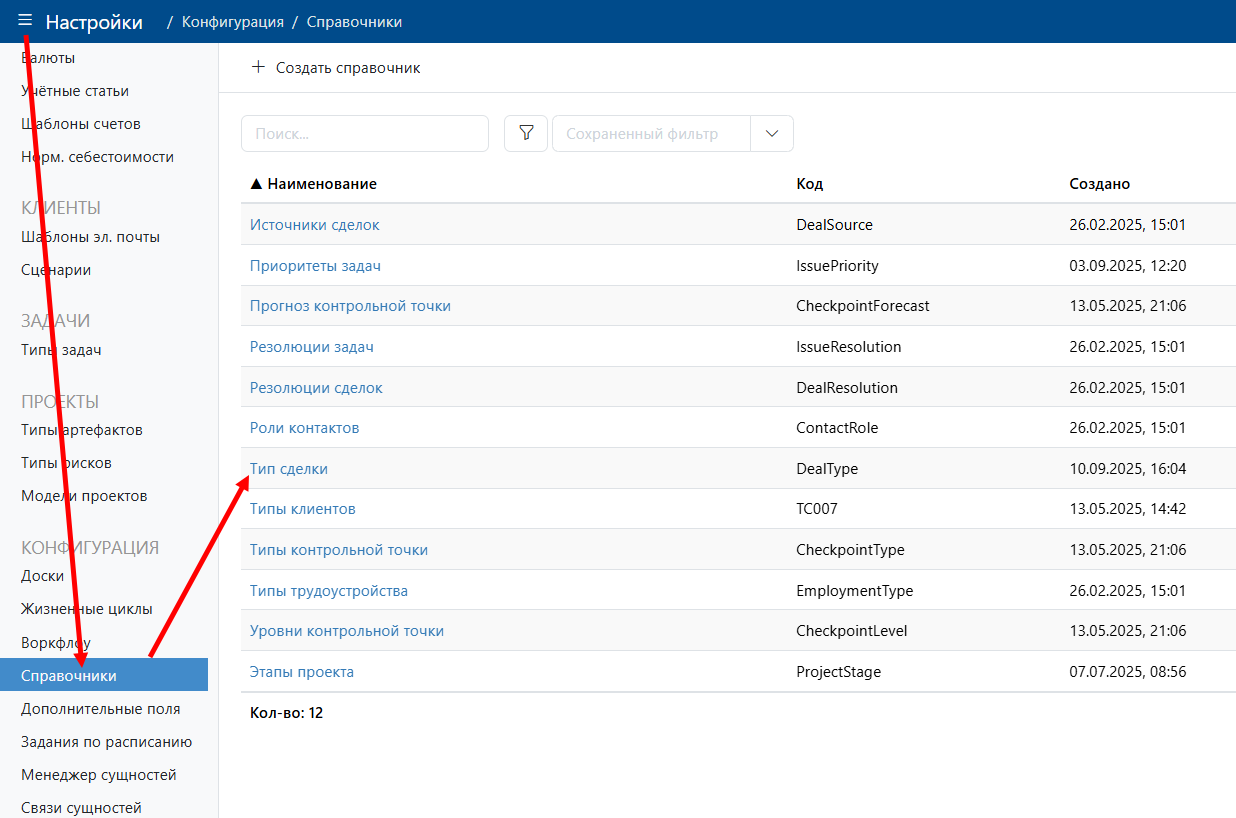
Task: Select Типы задач in sidebar
Action: click(61, 350)
